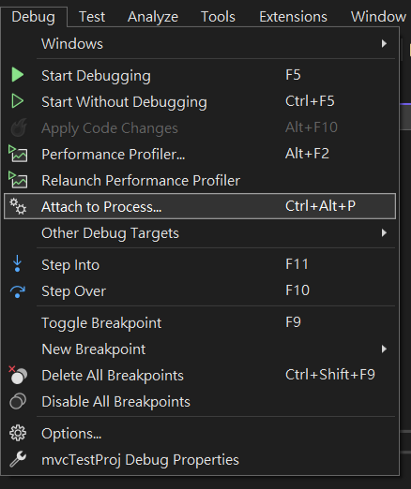Open the Tools menu

pyautogui.click(x=218, y=17)
